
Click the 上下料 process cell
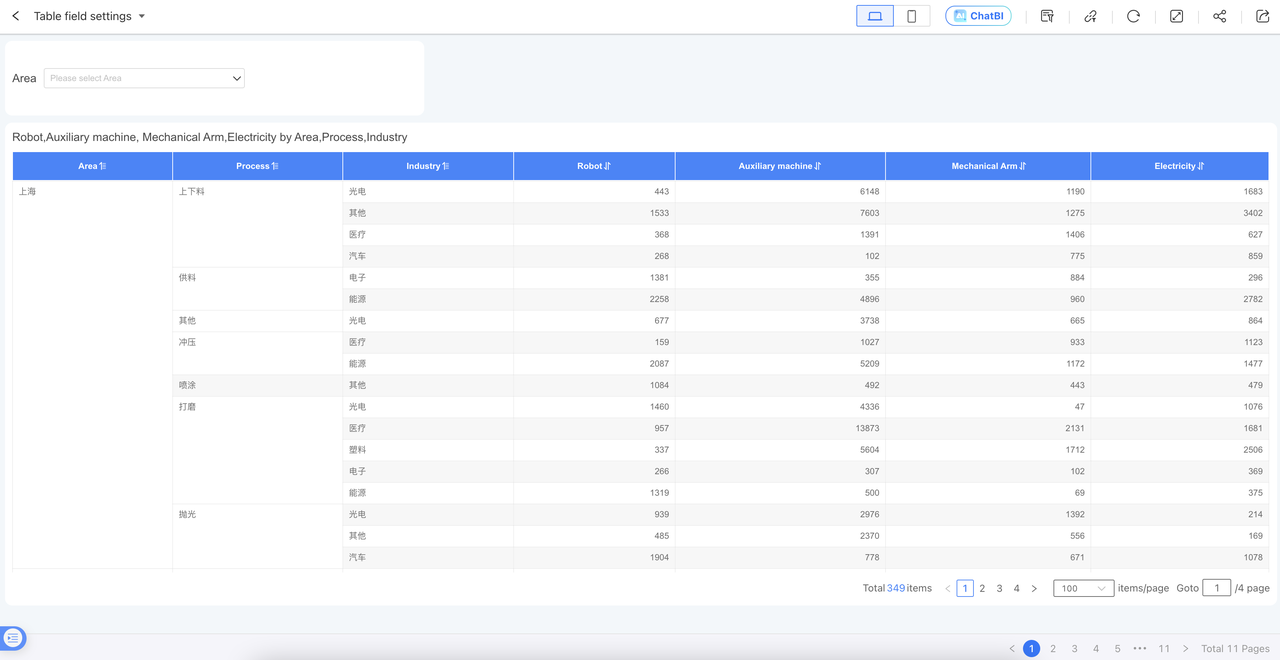257,224
